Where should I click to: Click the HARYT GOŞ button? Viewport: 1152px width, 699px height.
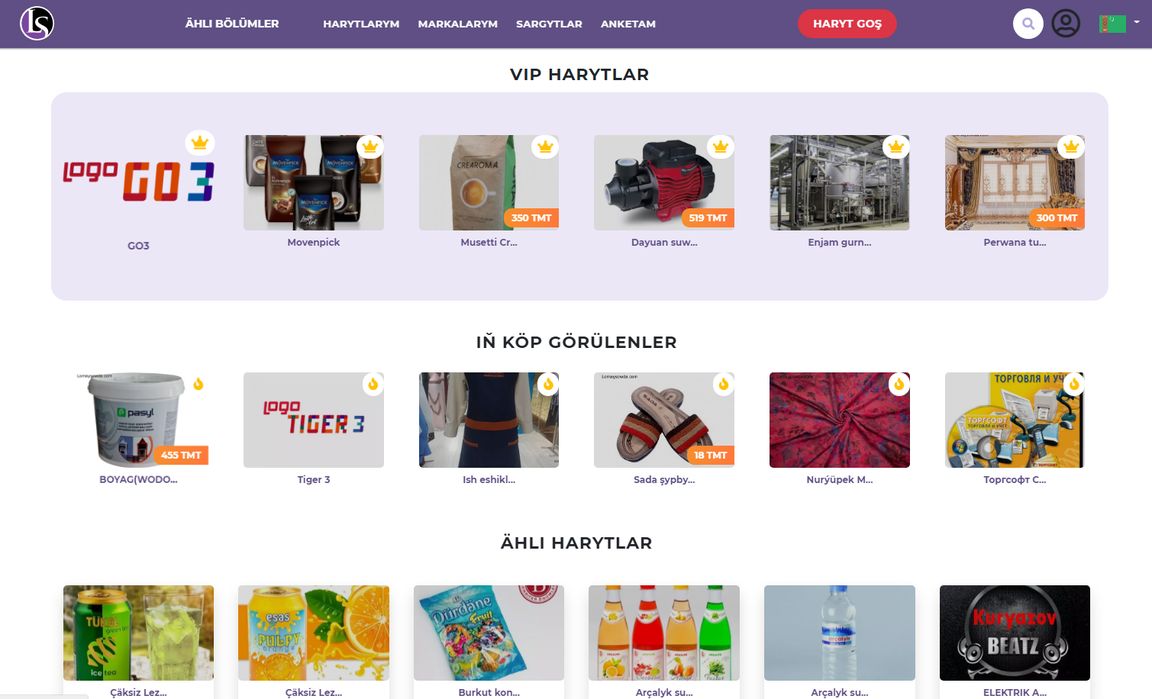point(847,24)
